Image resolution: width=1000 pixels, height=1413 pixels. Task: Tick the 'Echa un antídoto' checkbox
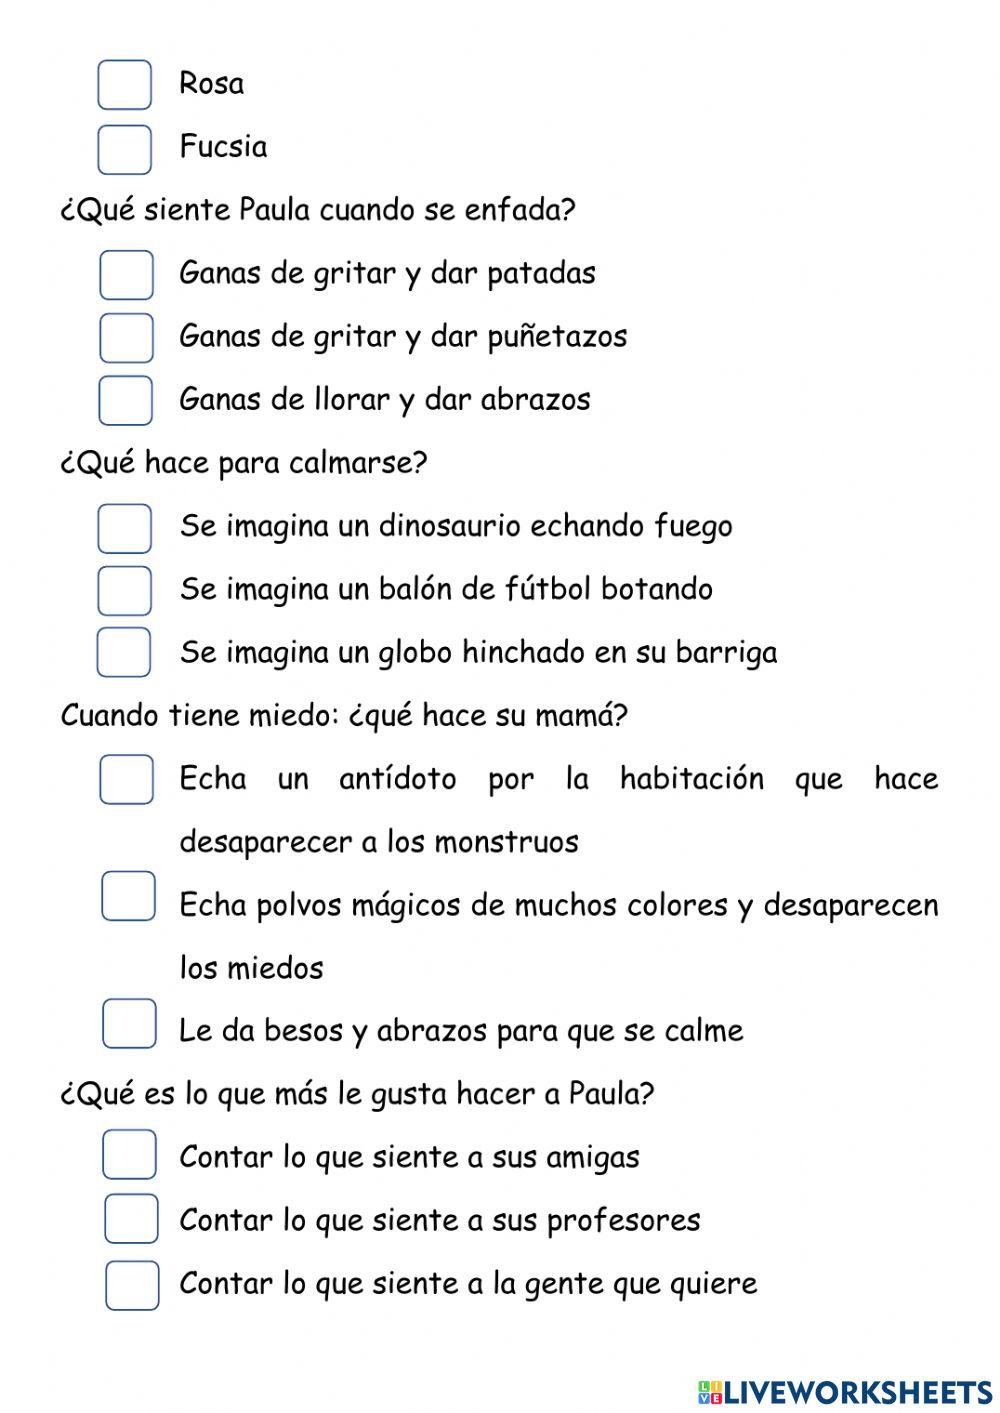point(127,780)
